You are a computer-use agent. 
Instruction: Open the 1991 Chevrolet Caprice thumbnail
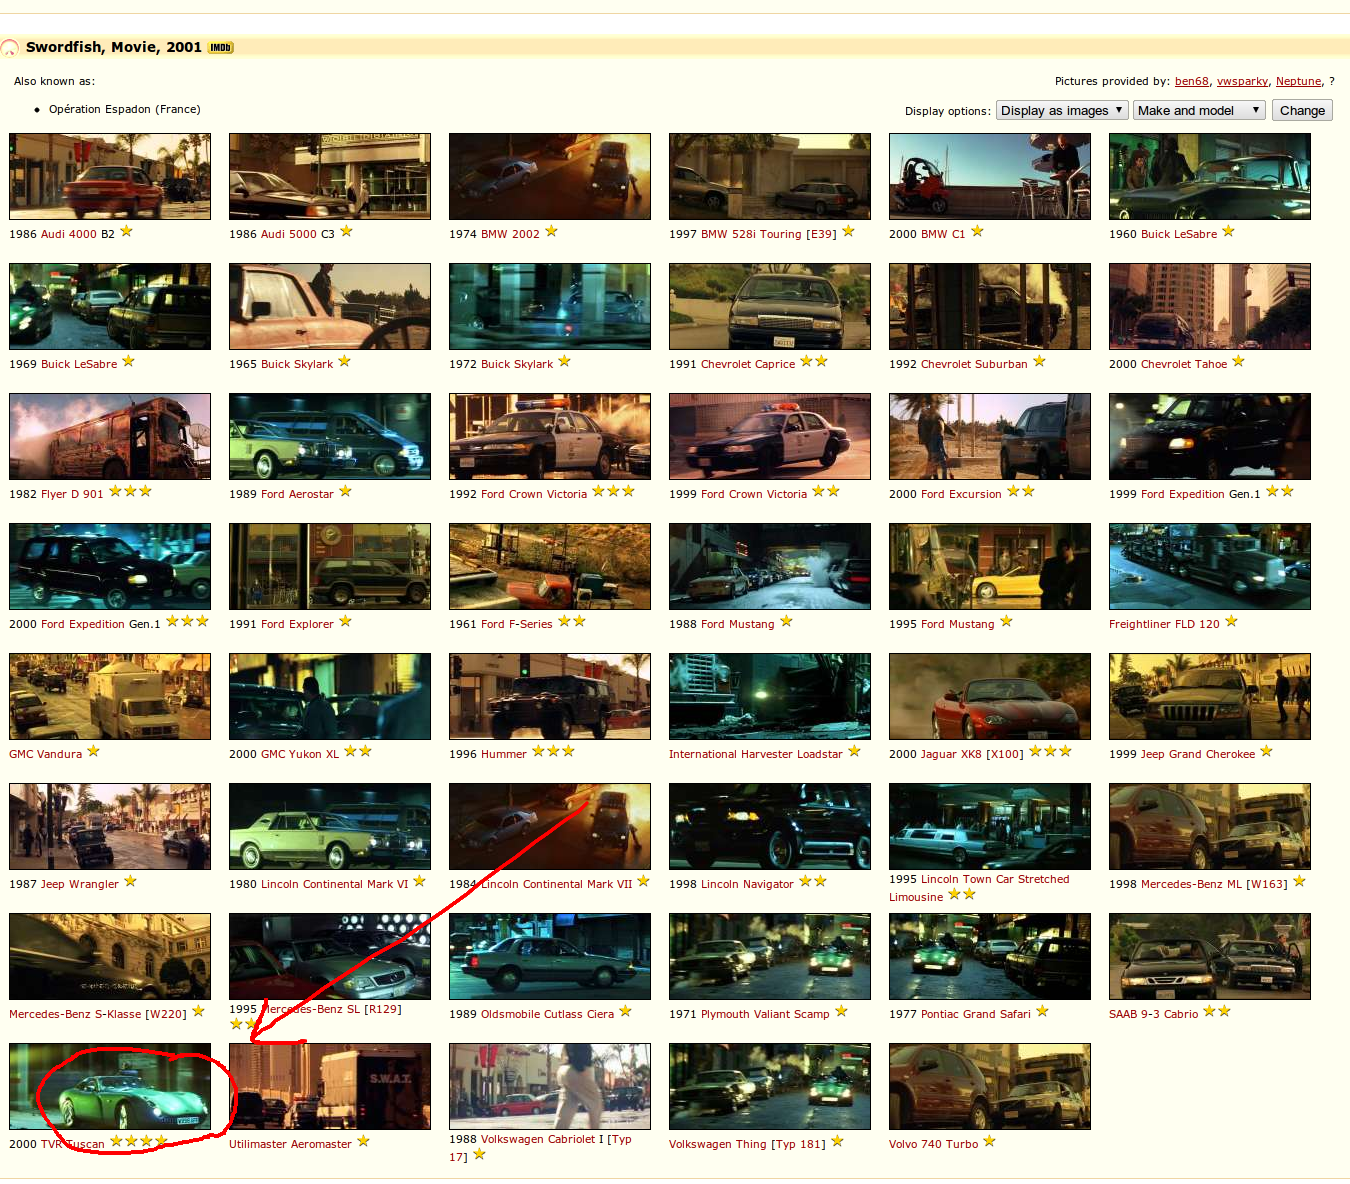(770, 306)
